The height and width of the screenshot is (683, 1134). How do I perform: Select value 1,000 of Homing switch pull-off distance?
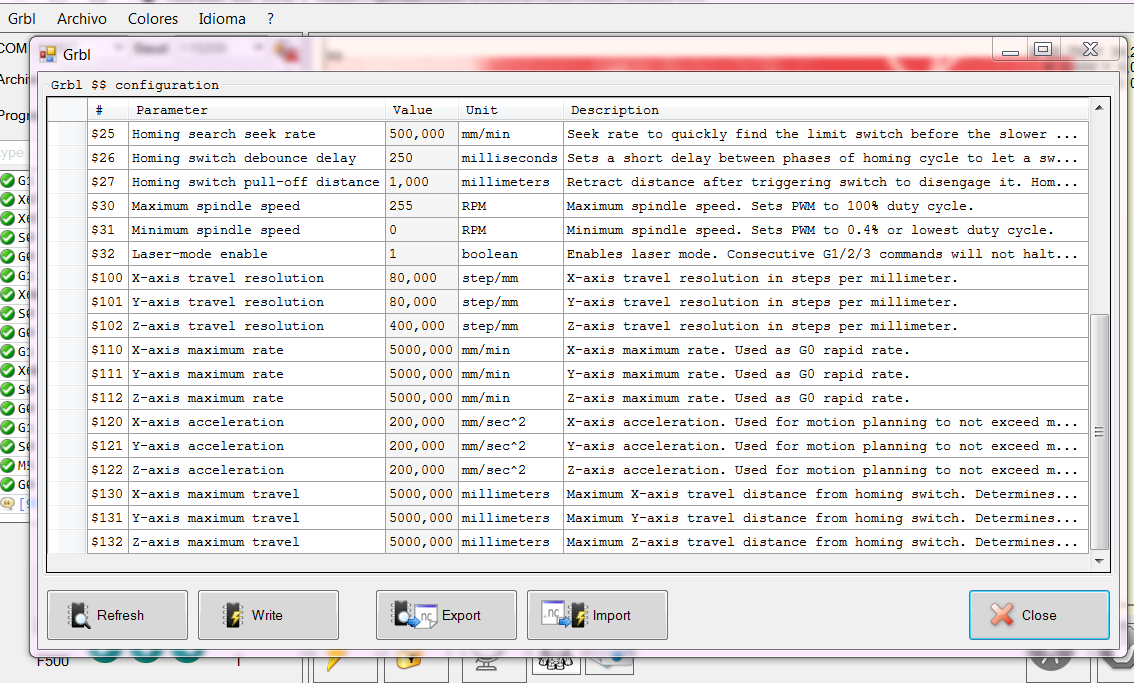pos(422,182)
